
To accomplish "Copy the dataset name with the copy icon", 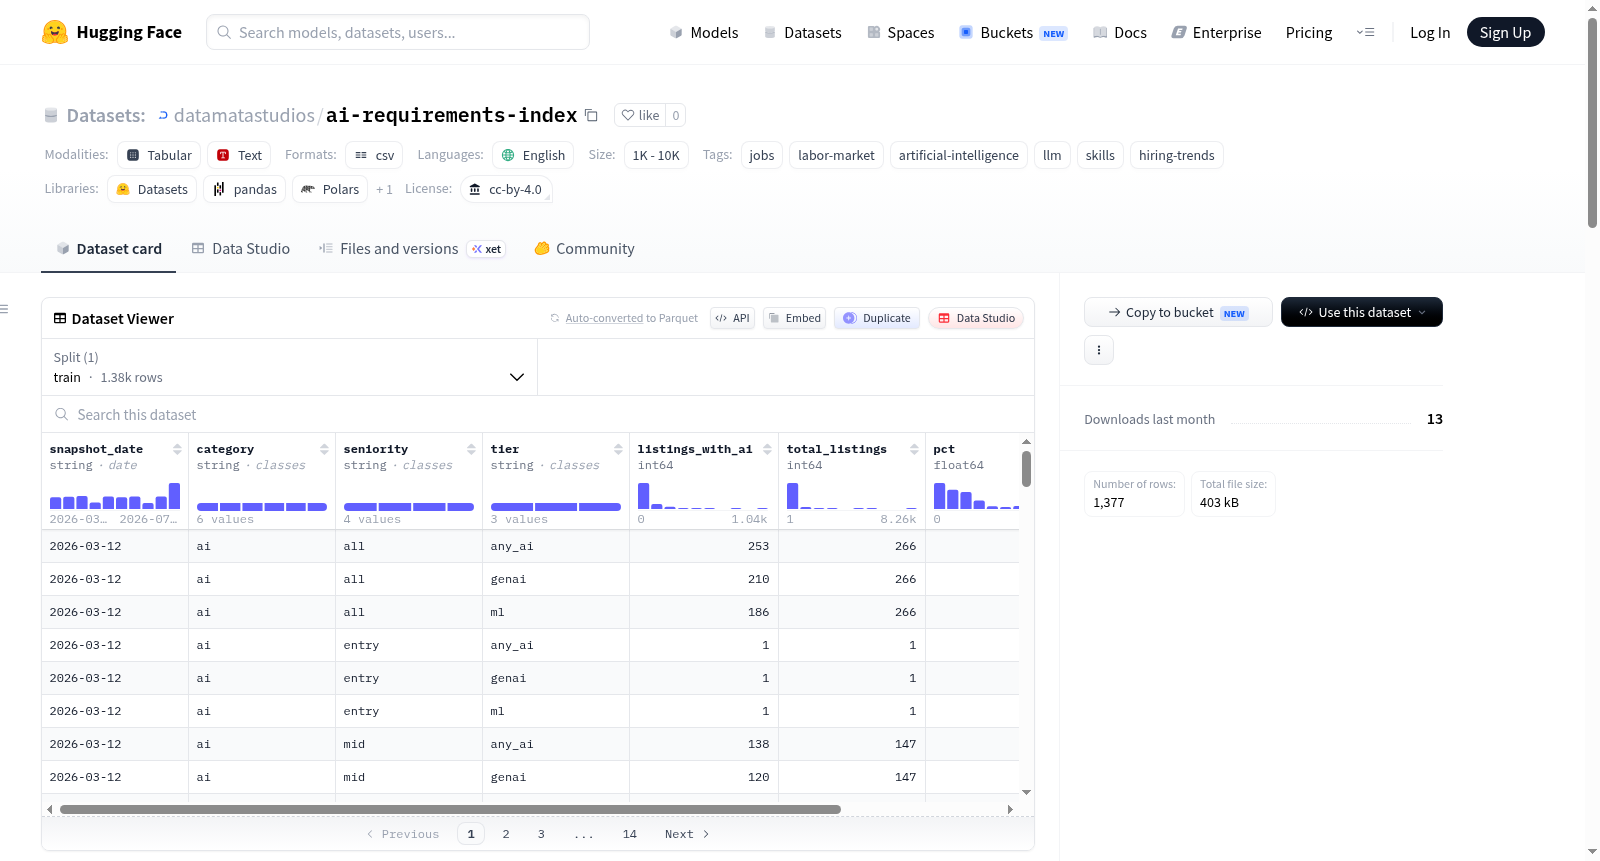I will (591, 115).
